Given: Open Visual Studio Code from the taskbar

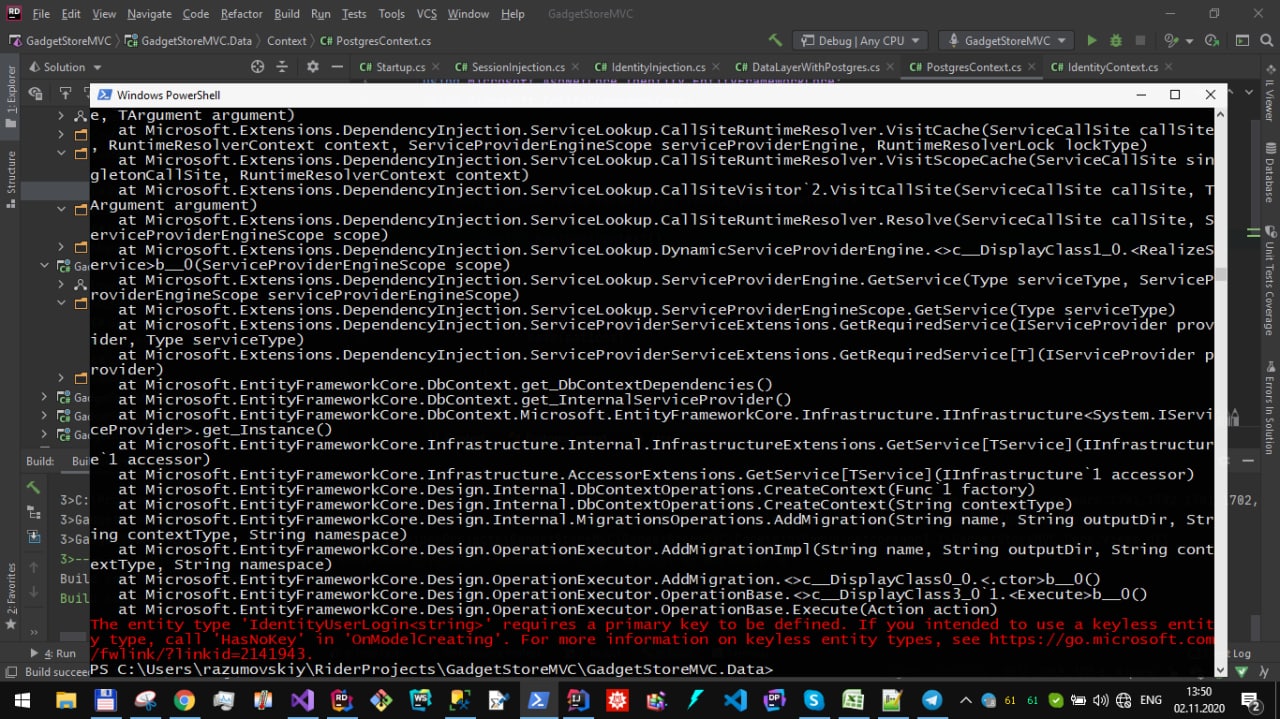Looking at the screenshot, I should (735, 700).
